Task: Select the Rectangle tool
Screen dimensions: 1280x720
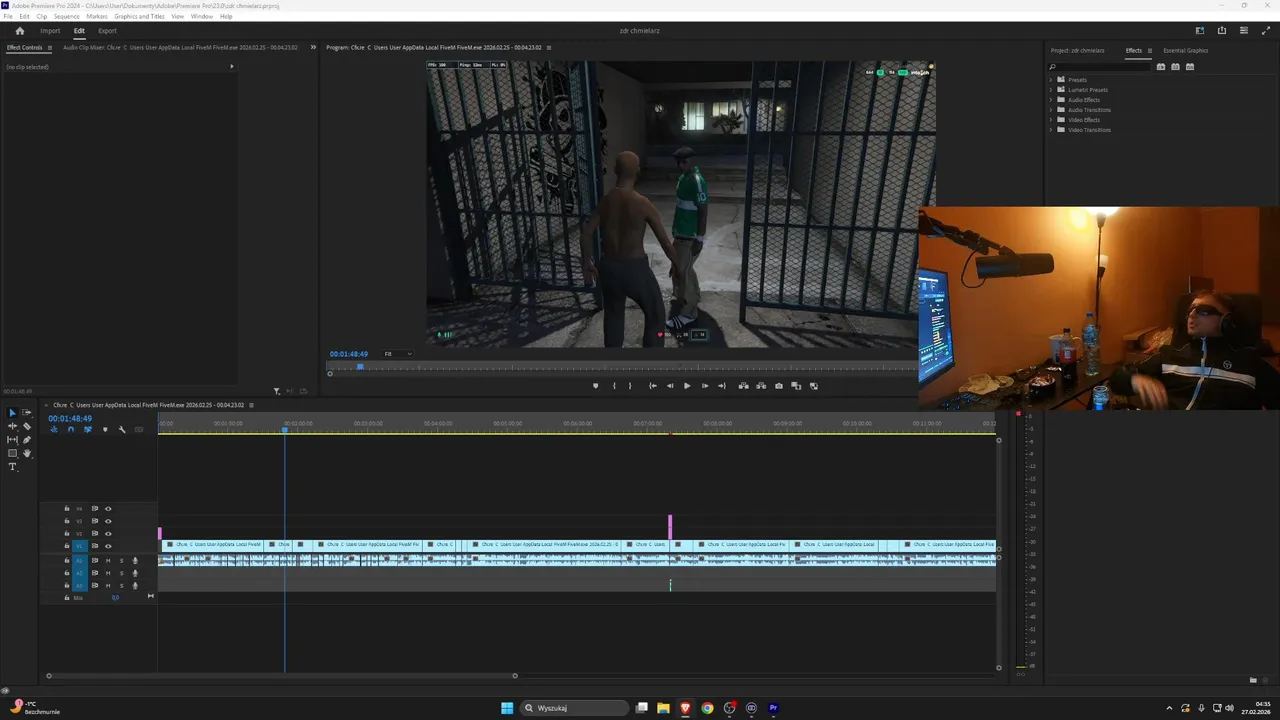Action: pos(13,453)
